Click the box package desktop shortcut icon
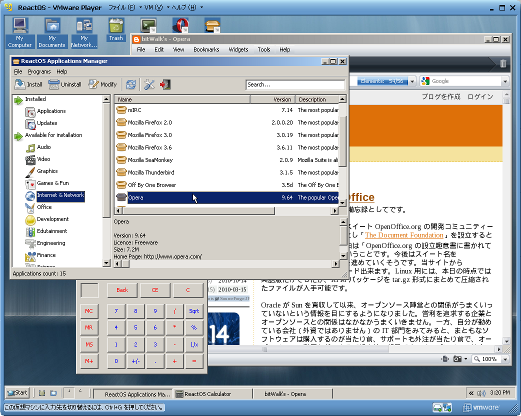 click(x=212, y=25)
